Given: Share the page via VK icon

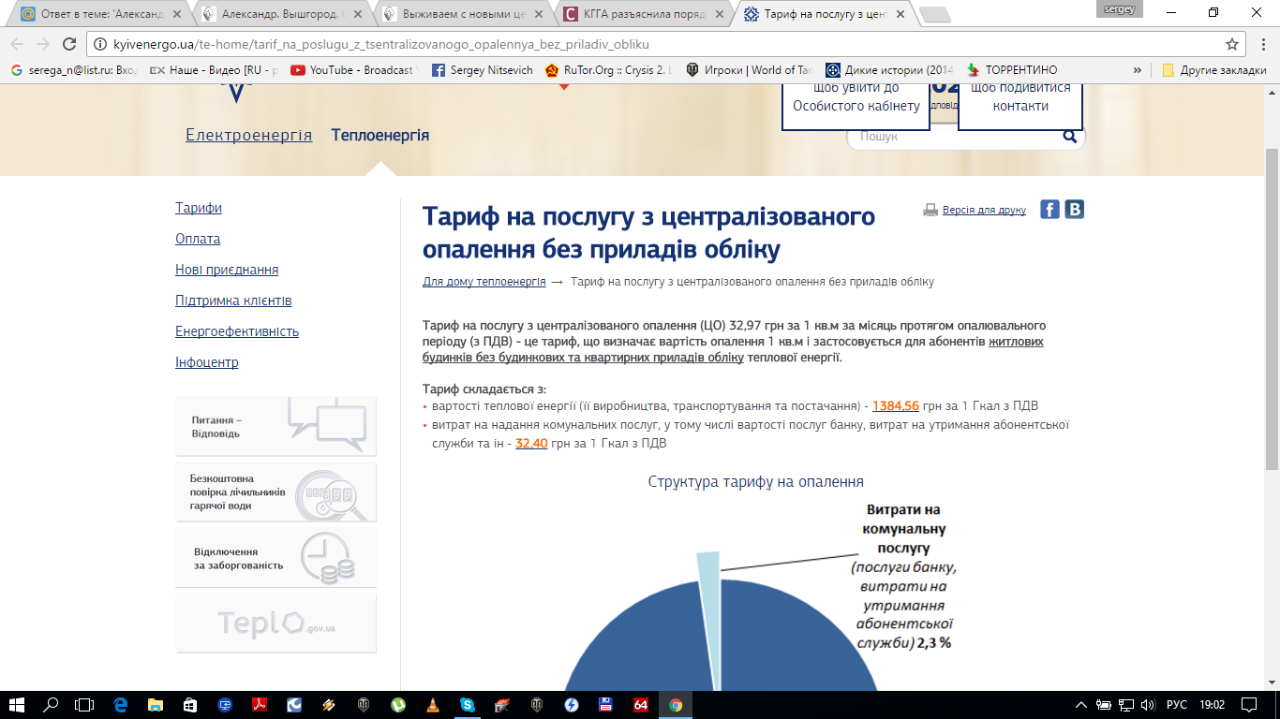Looking at the screenshot, I should coord(1074,209).
